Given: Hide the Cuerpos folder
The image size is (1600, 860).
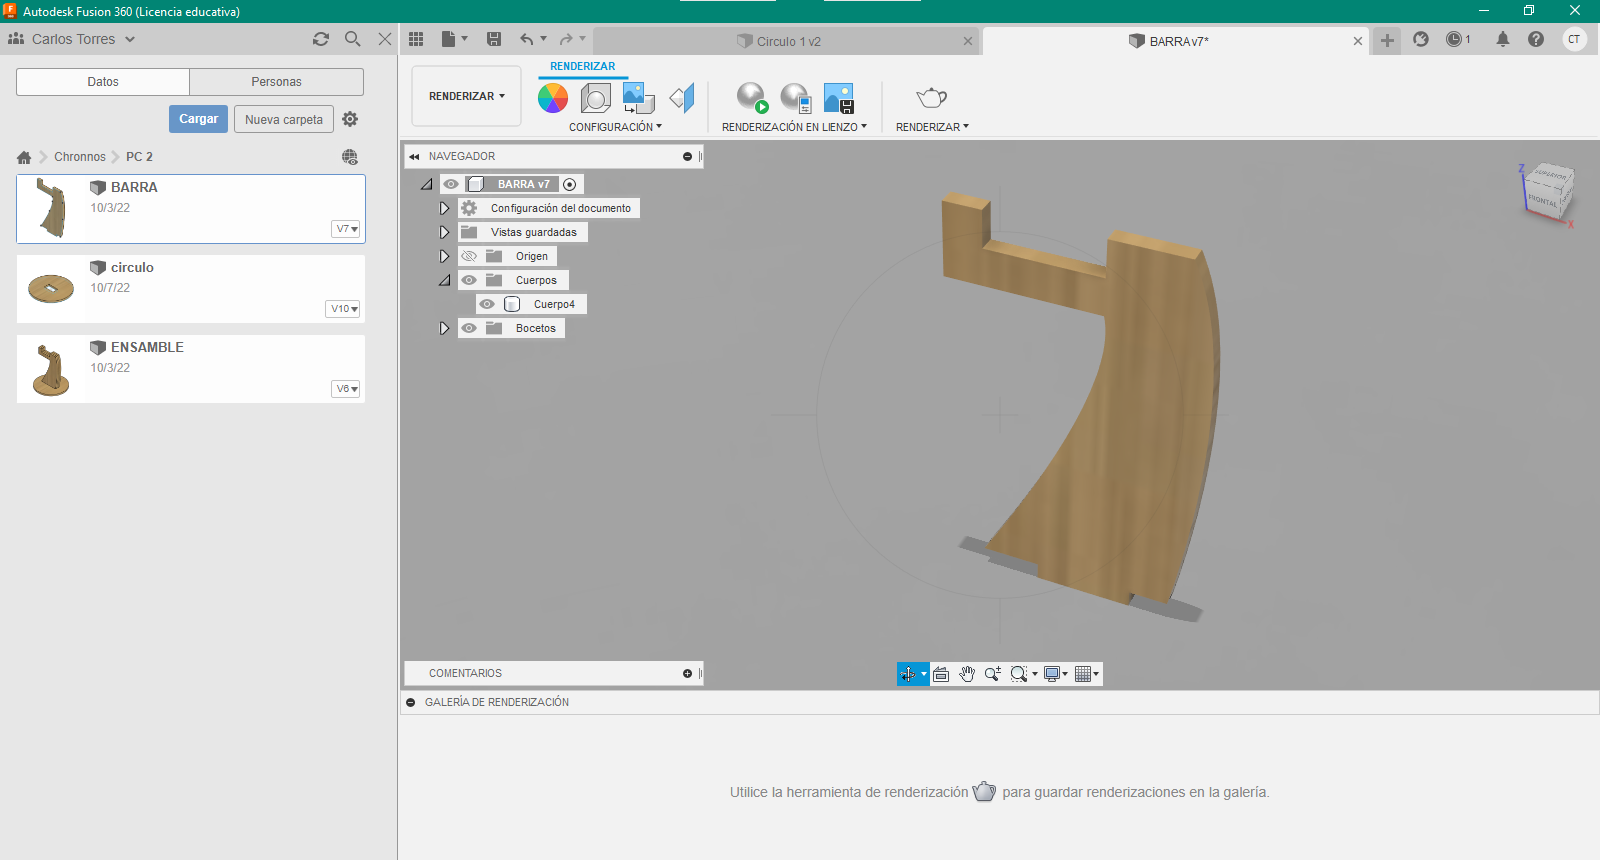Looking at the screenshot, I should pos(469,280).
